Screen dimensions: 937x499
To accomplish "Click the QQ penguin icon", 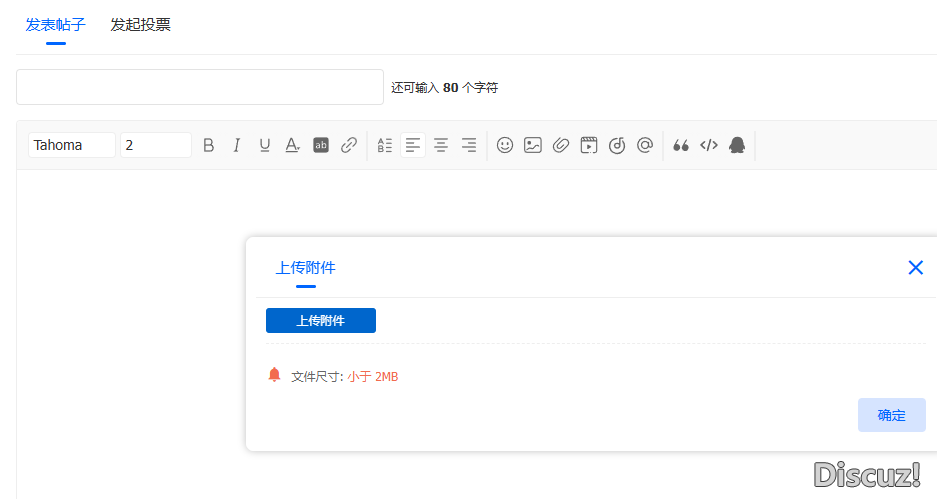I will [737, 145].
